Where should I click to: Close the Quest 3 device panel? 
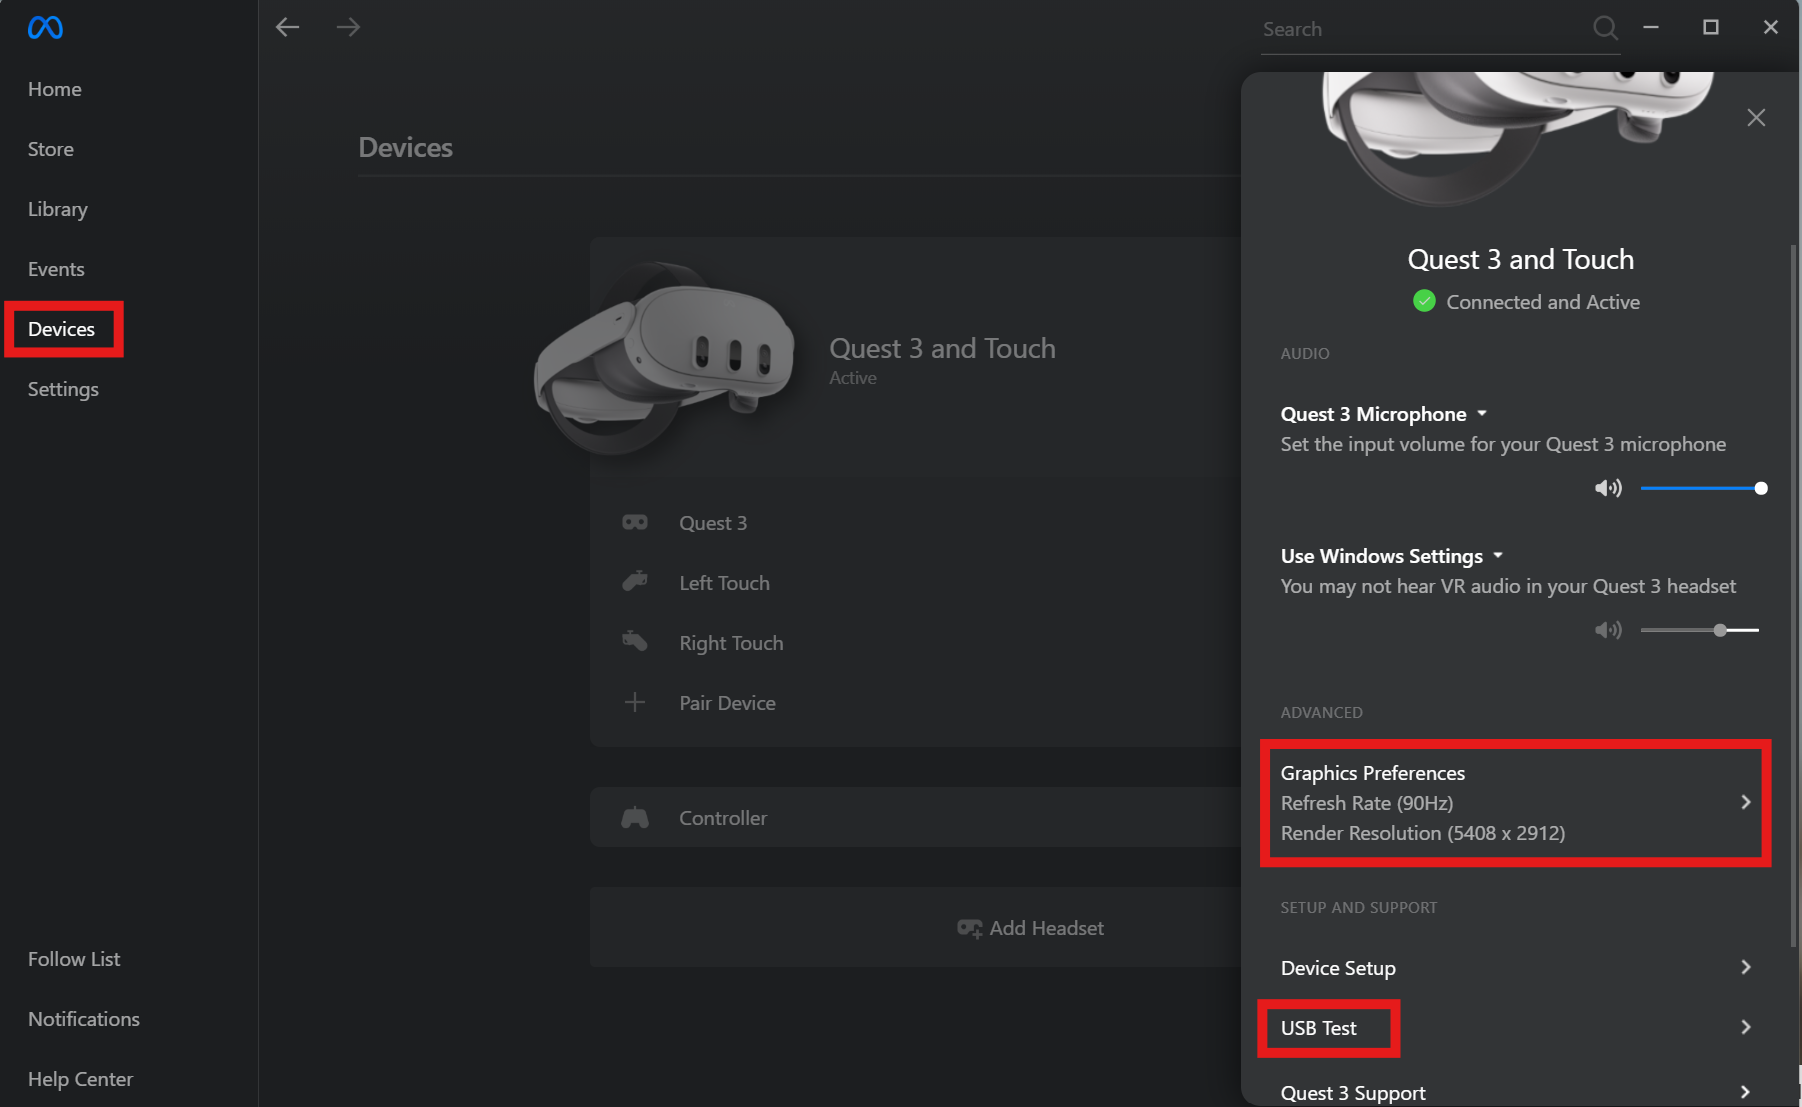(x=1756, y=118)
